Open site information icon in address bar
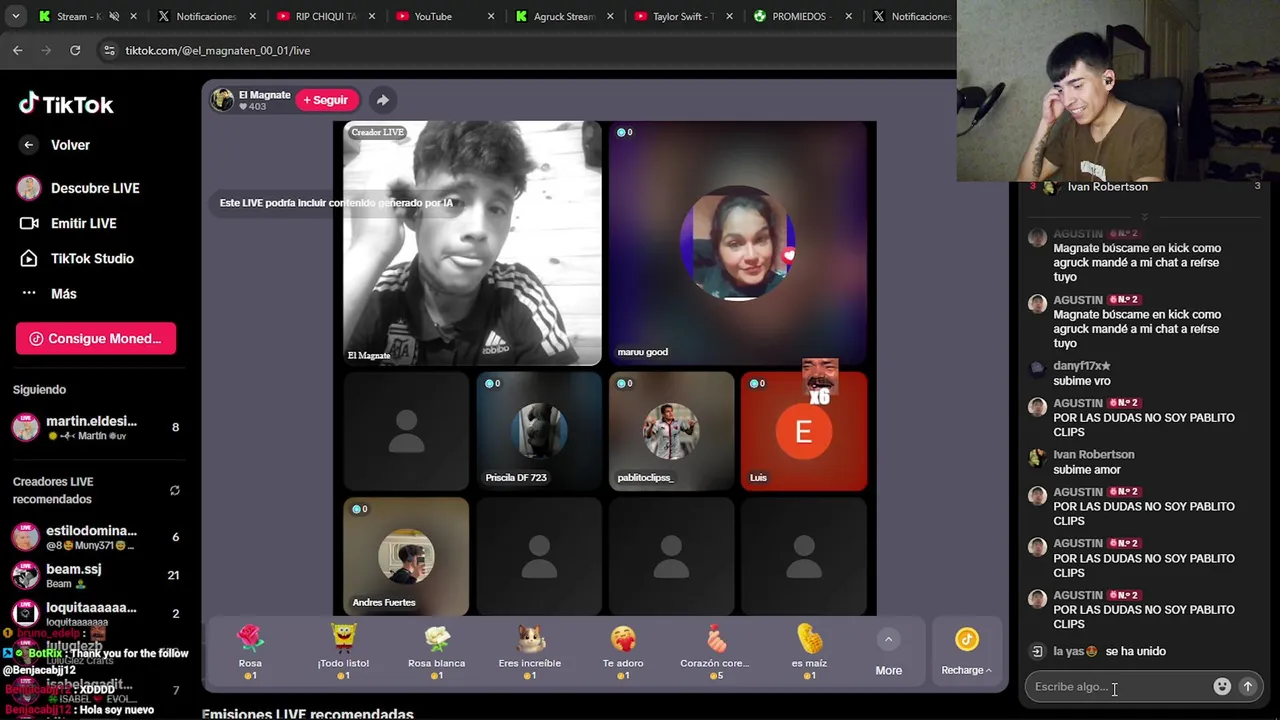Viewport: 1280px width, 720px height. 108,50
